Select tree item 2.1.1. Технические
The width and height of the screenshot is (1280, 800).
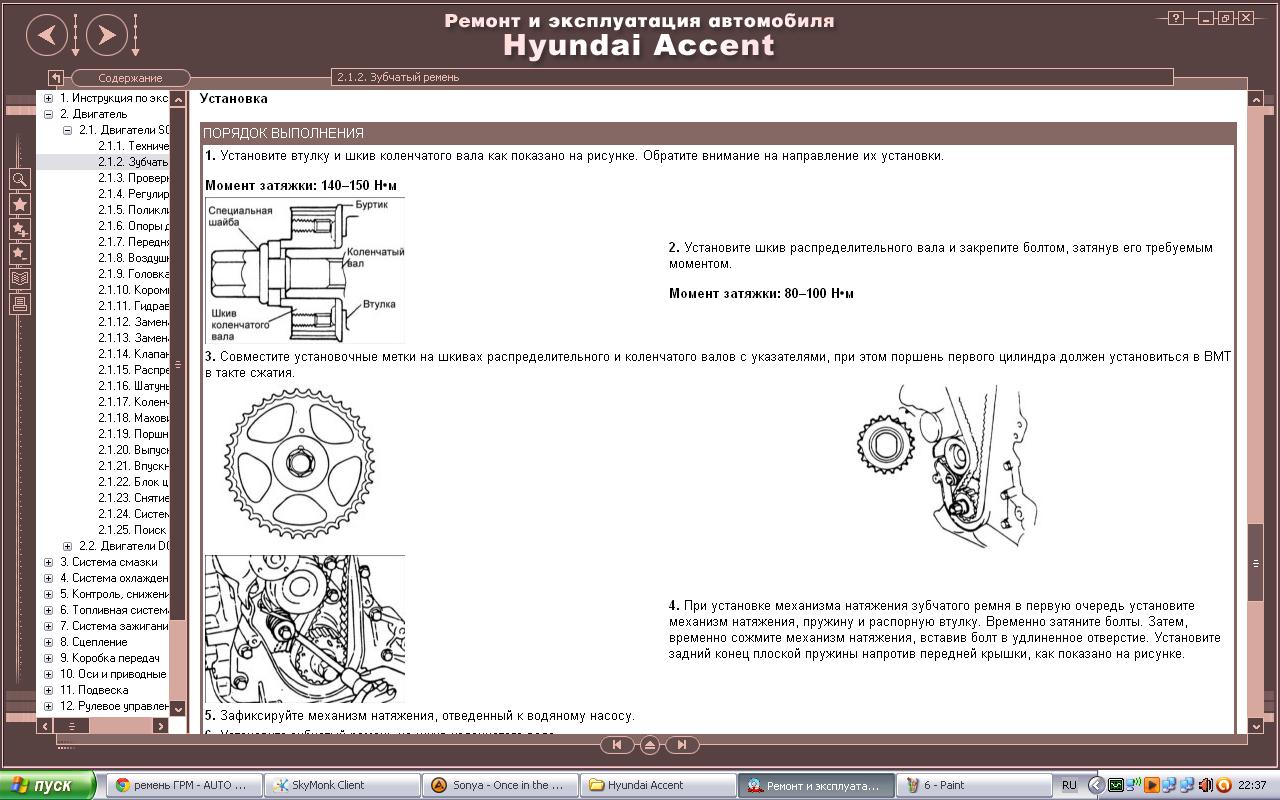pos(133,146)
